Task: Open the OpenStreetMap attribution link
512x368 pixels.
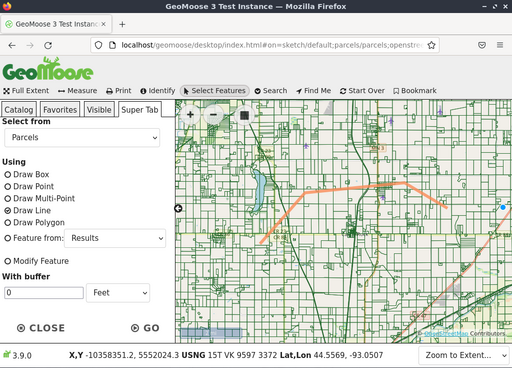Action: tap(446, 333)
